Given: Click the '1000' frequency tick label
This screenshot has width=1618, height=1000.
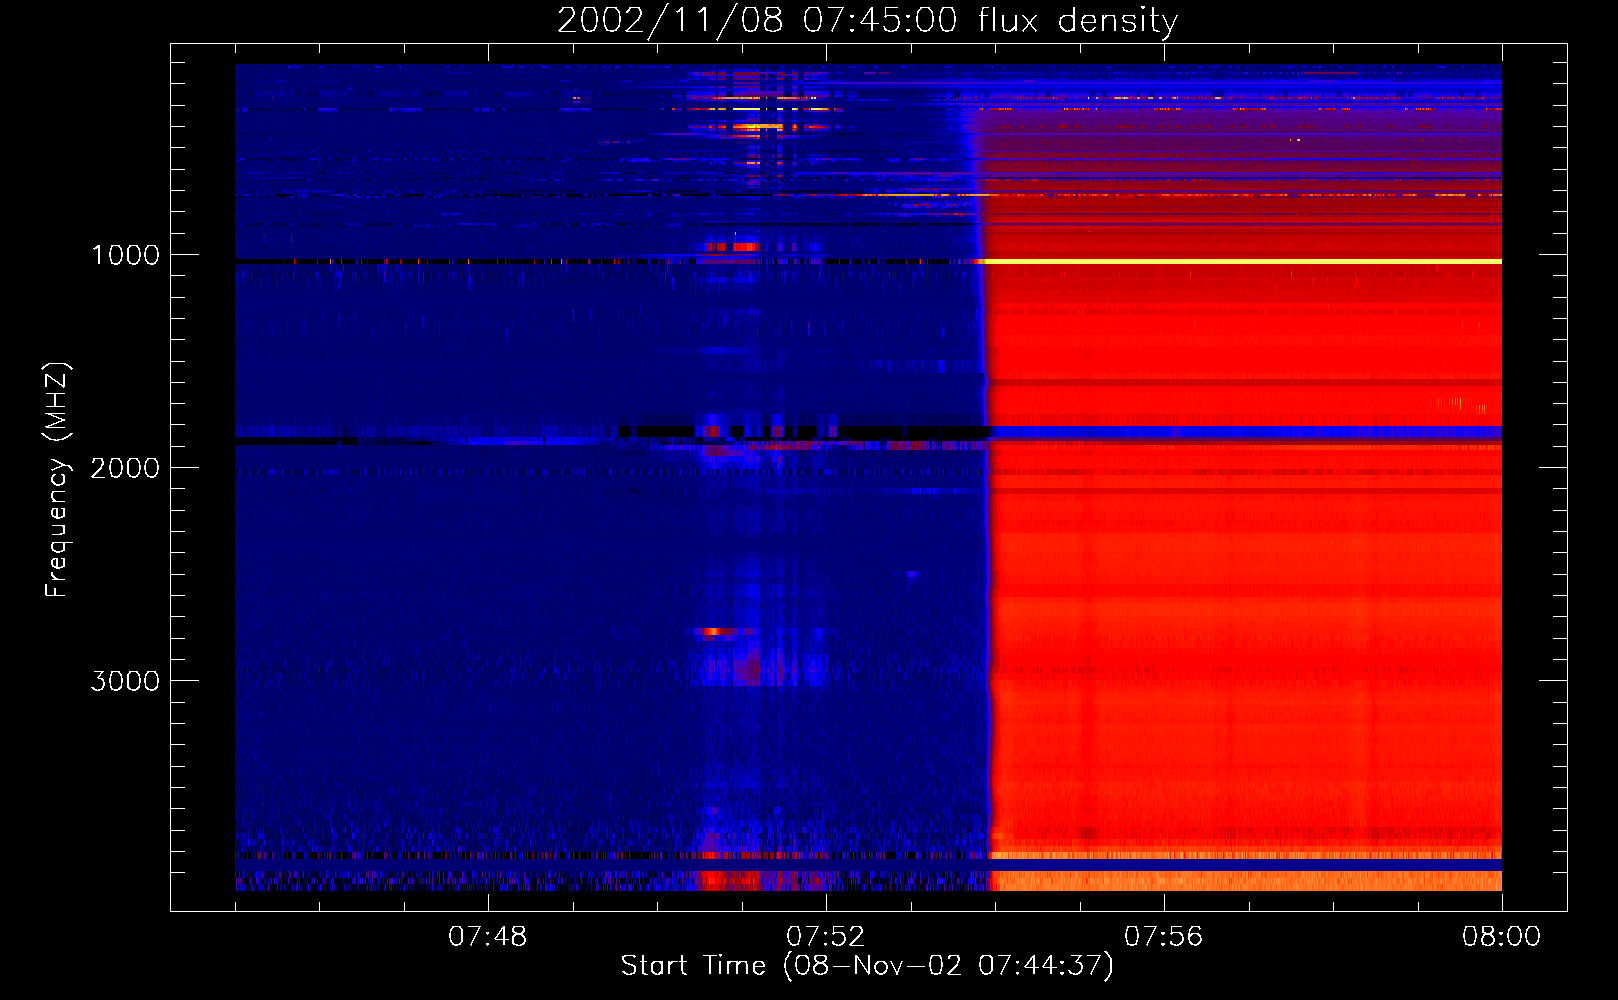Looking at the screenshot, I should [125, 255].
